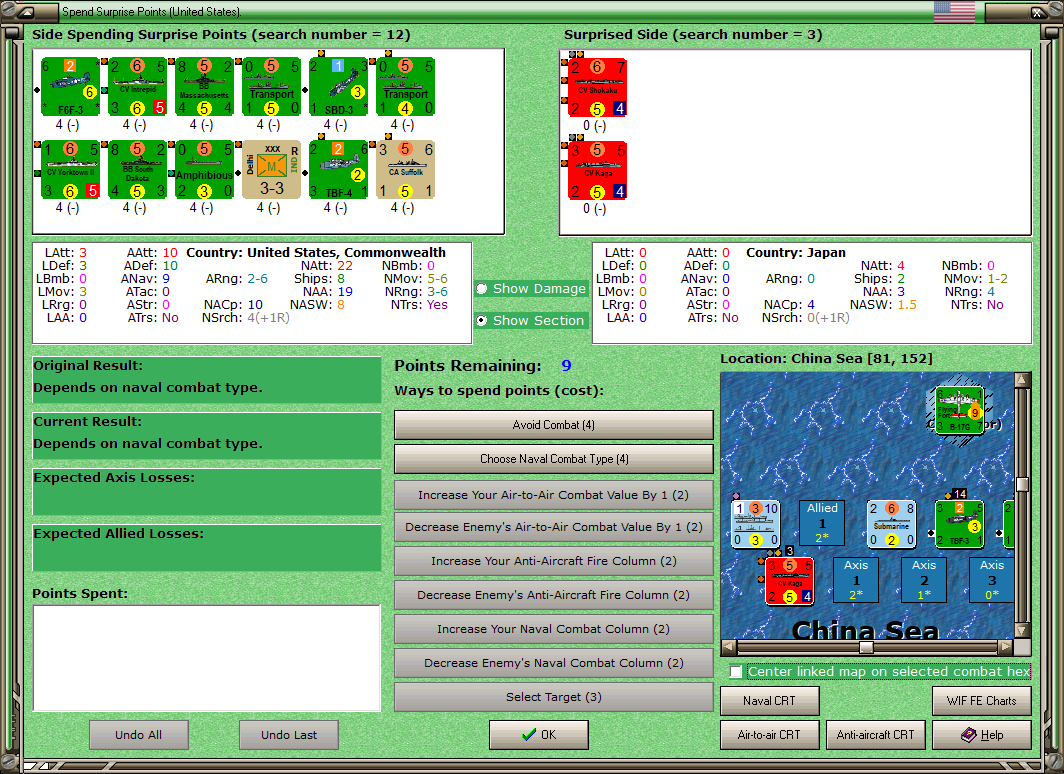1064x774 pixels.
Task: Click the Points Remaining value 9
Action: tap(566, 366)
